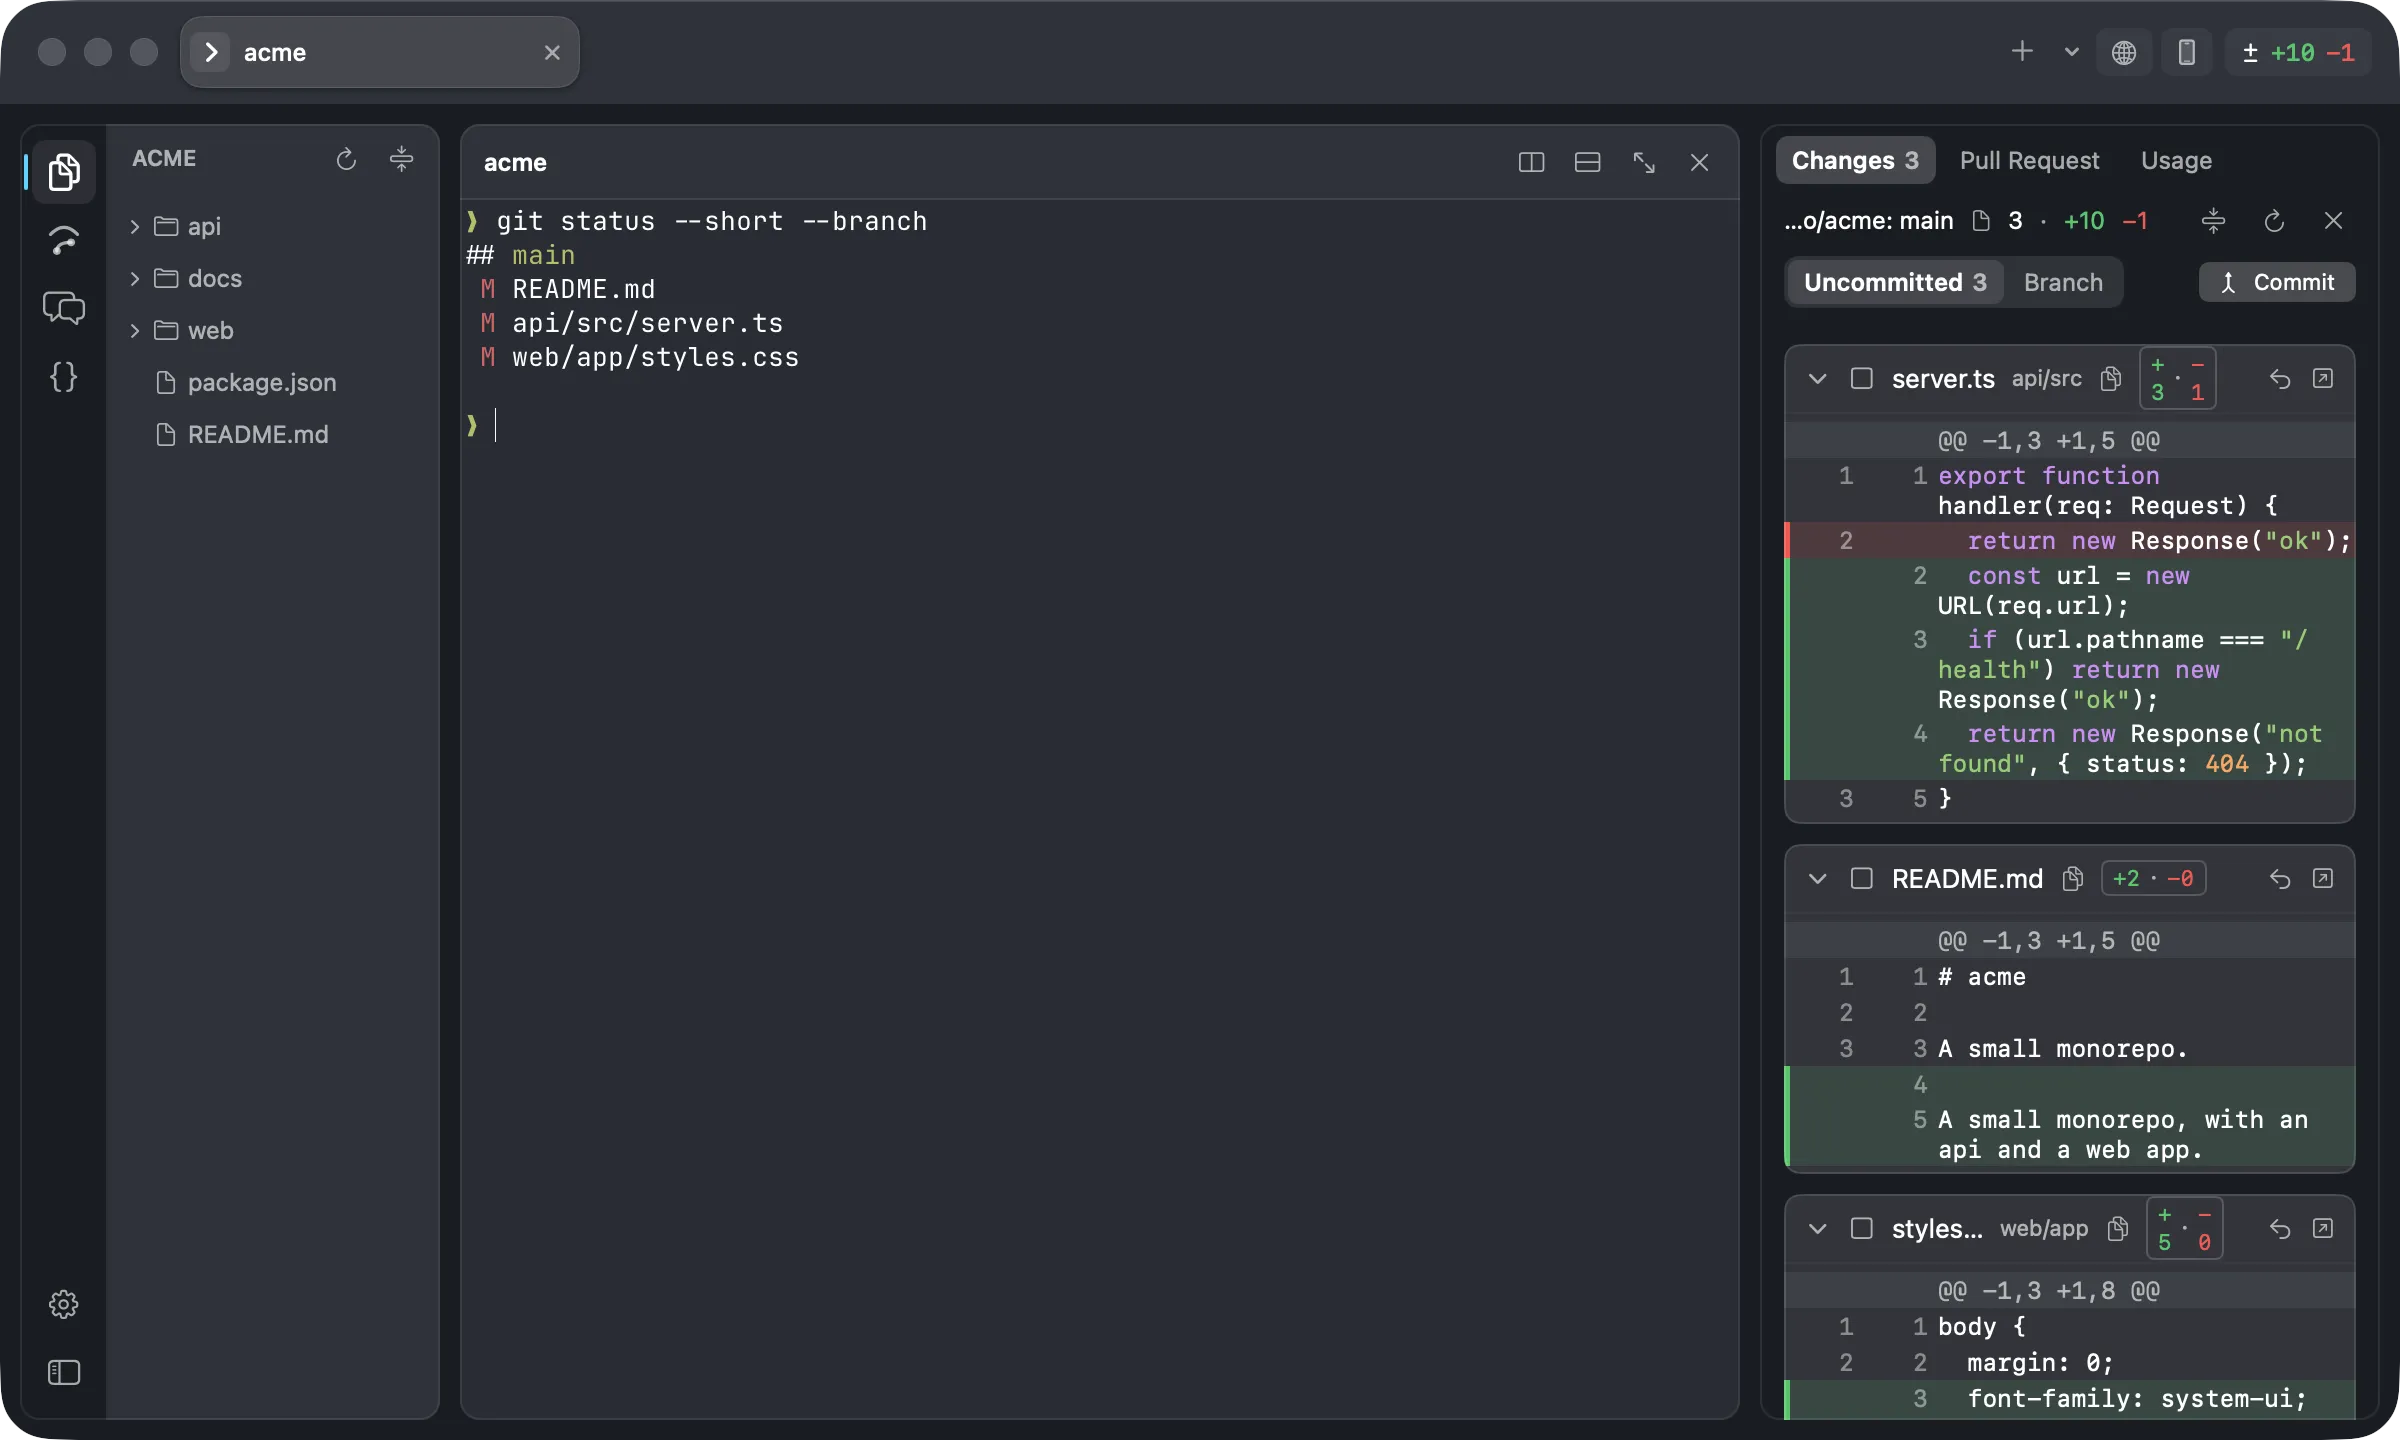This screenshot has width=2400, height=1440.
Task: Open the curly braces sidebar icon
Action: 64,376
